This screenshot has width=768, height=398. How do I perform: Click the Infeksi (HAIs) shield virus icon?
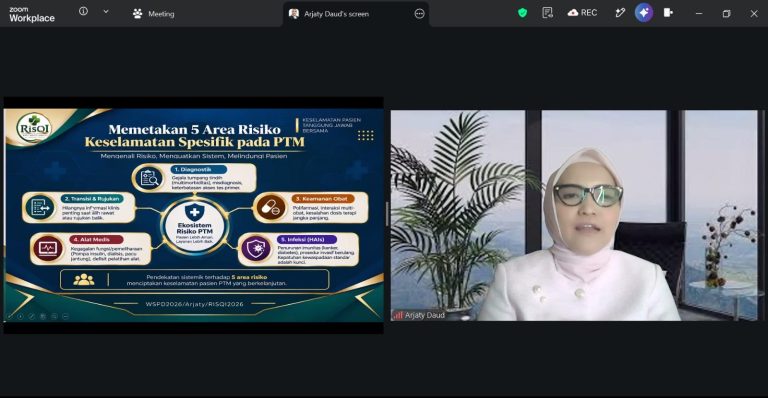point(256,249)
